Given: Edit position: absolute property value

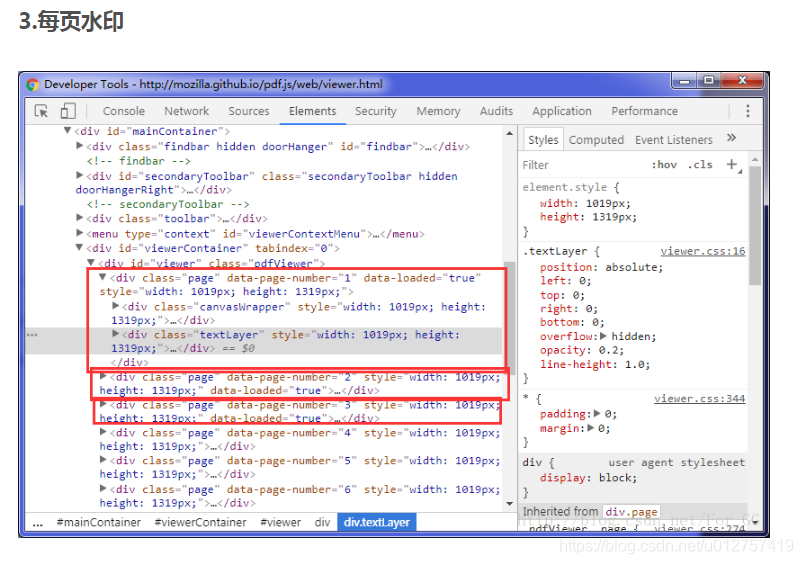Looking at the screenshot, I should 633,267.
